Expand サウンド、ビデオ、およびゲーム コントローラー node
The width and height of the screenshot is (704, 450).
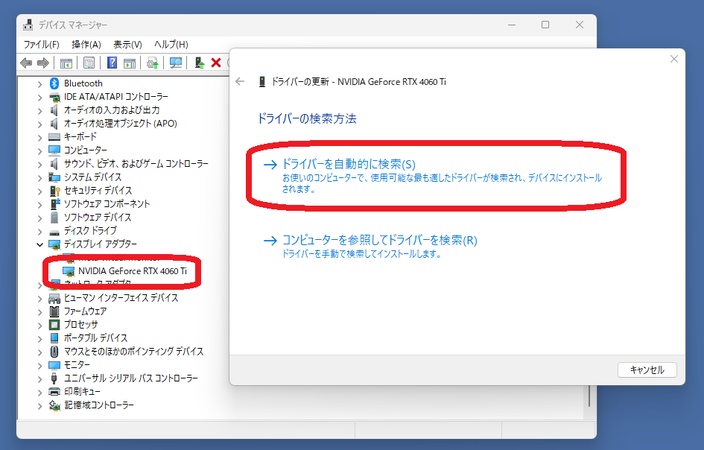40,164
